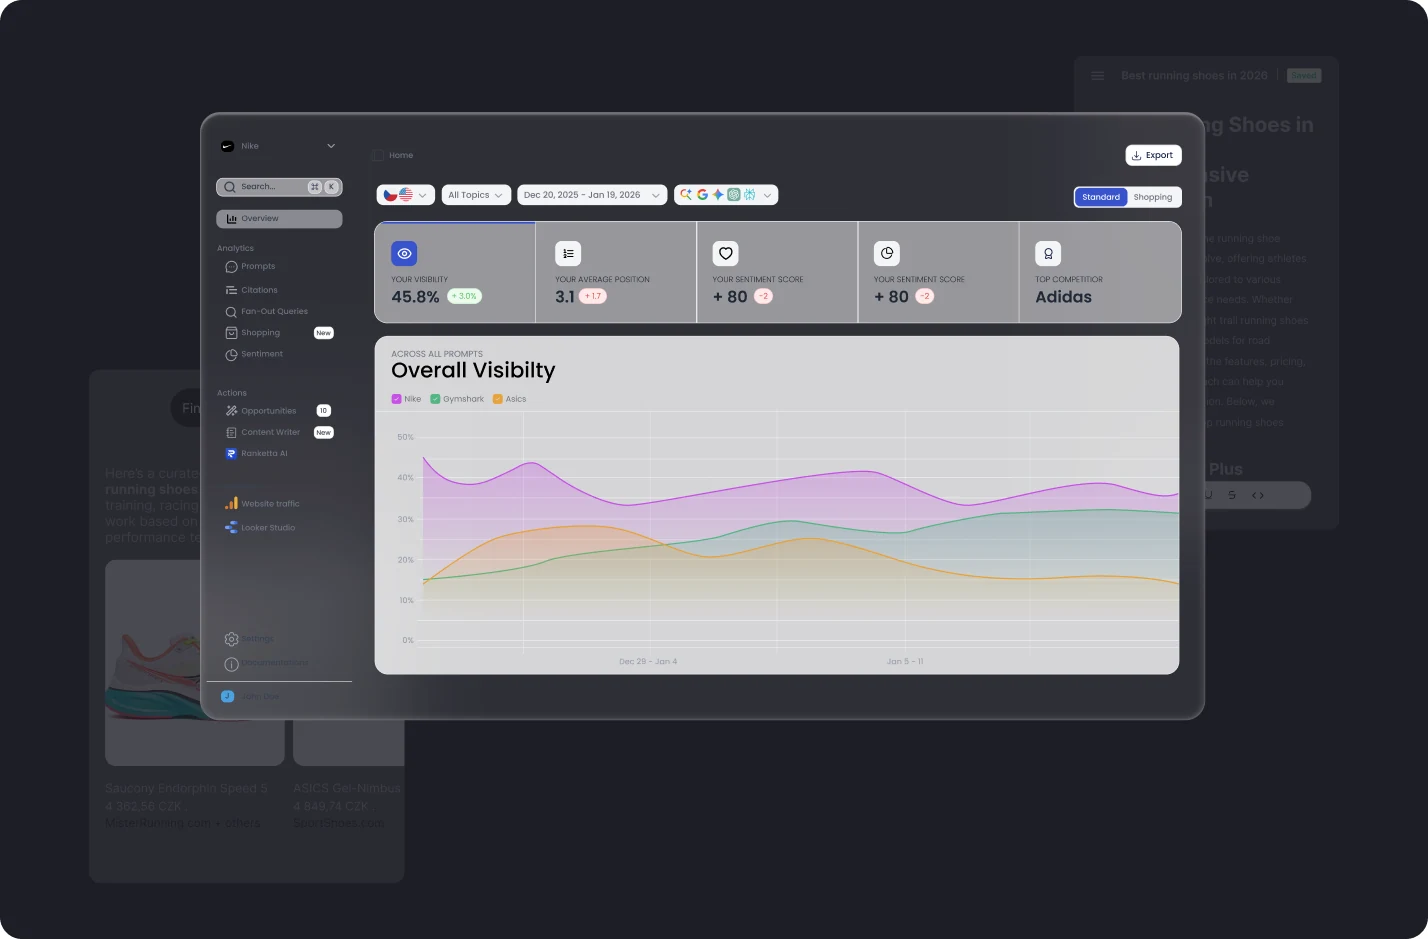This screenshot has height=939, width=1428.
Task: Click the Adidas top competitor name
Action: (1063, 297)
